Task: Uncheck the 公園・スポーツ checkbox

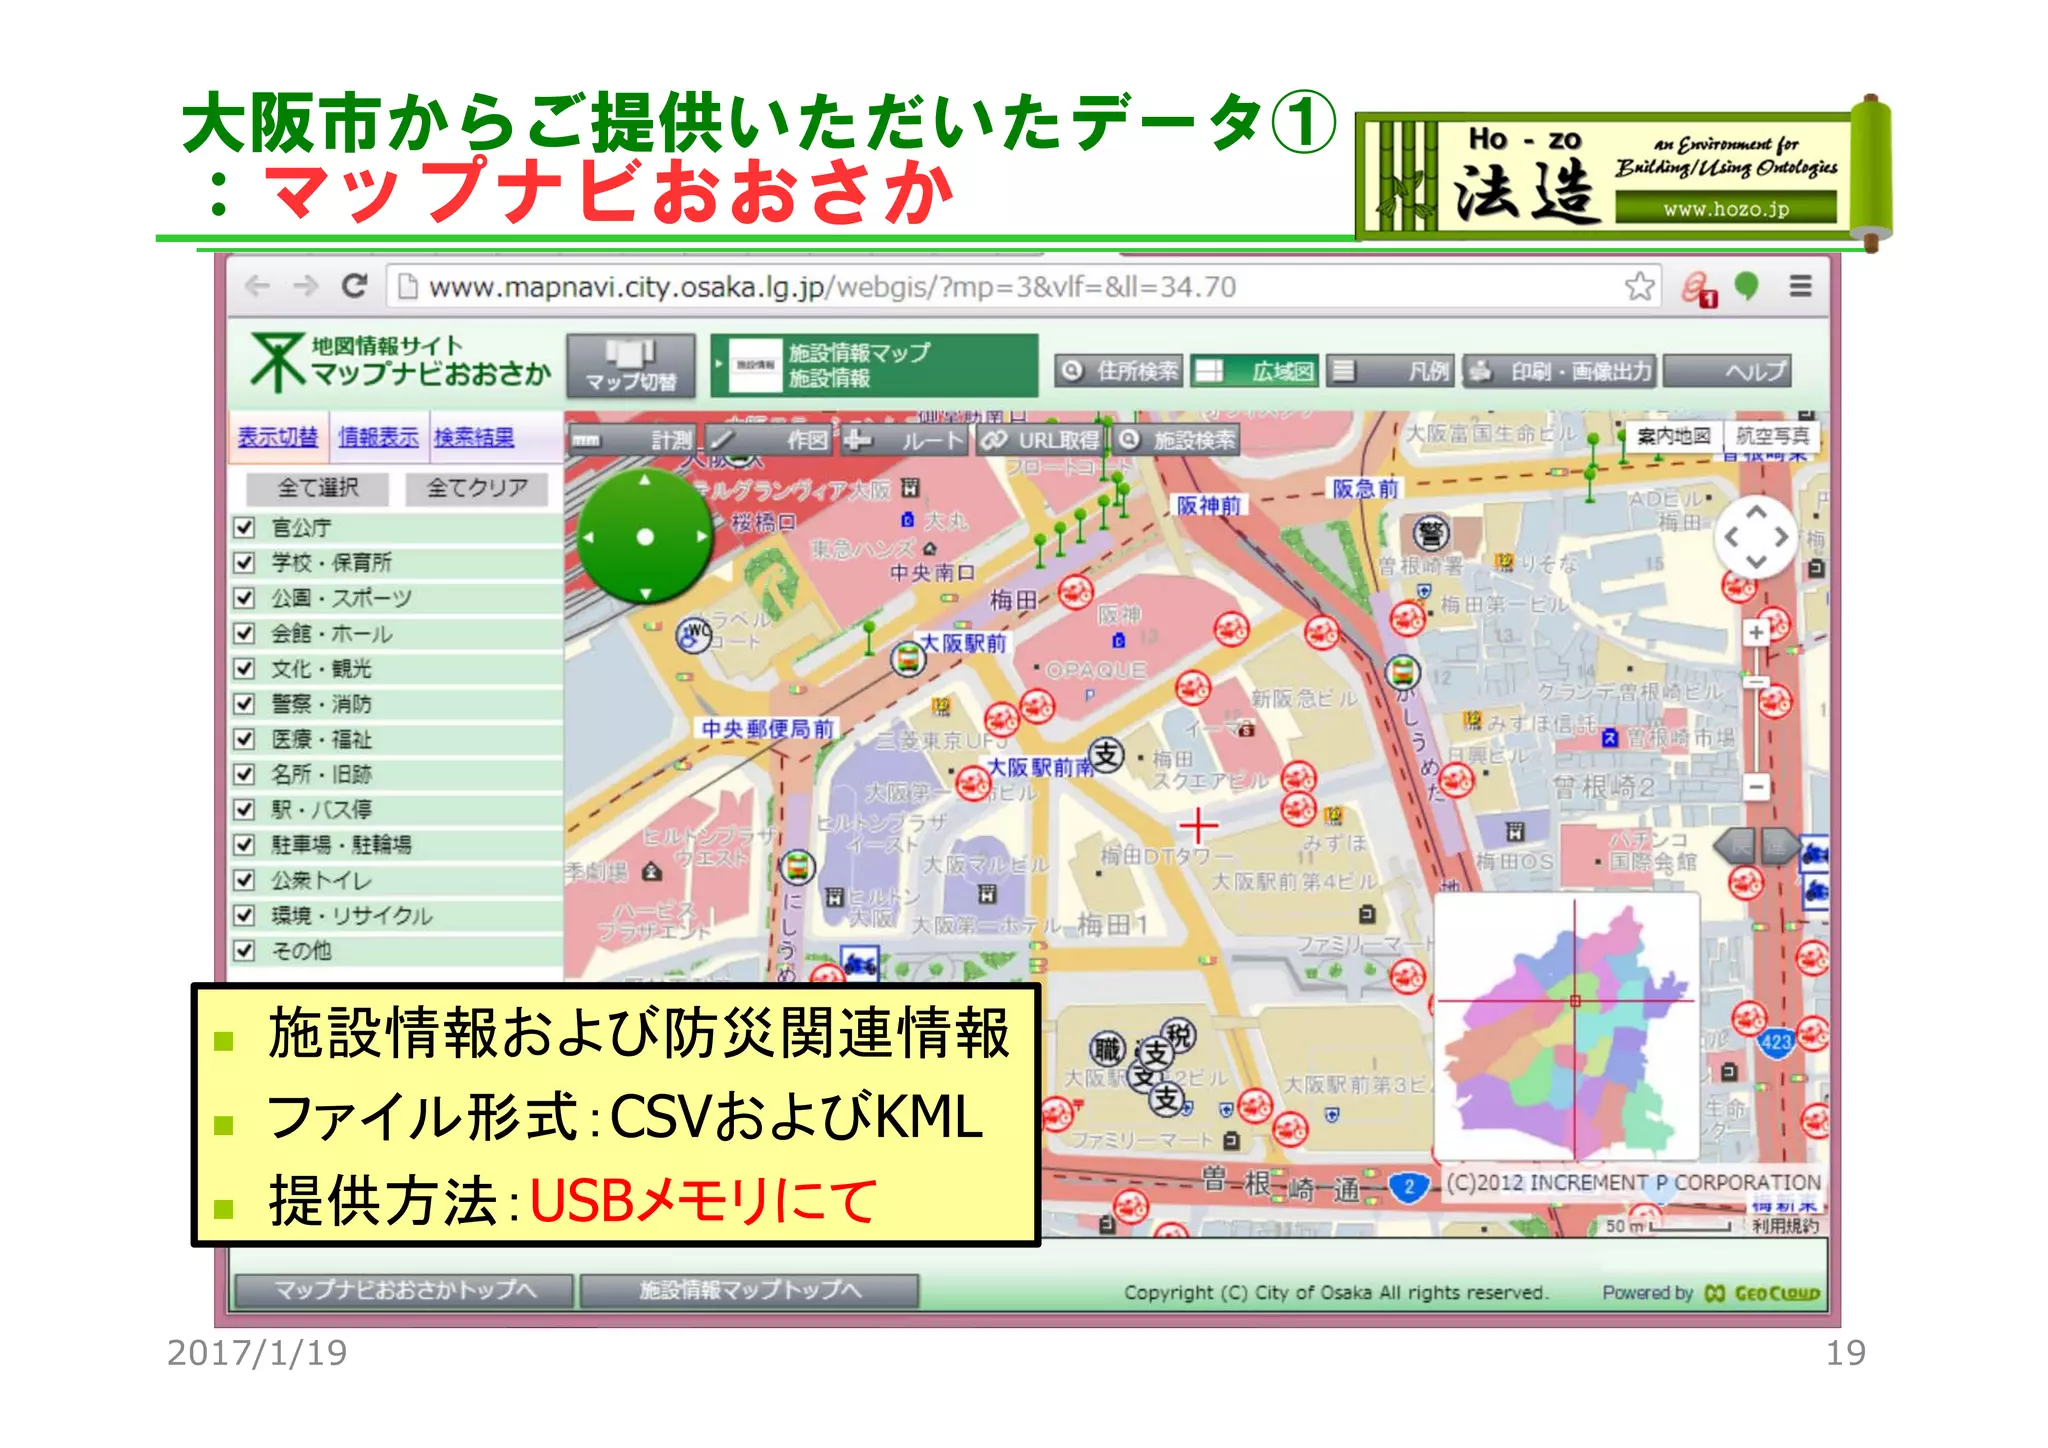Action: [x=244, y=598]
